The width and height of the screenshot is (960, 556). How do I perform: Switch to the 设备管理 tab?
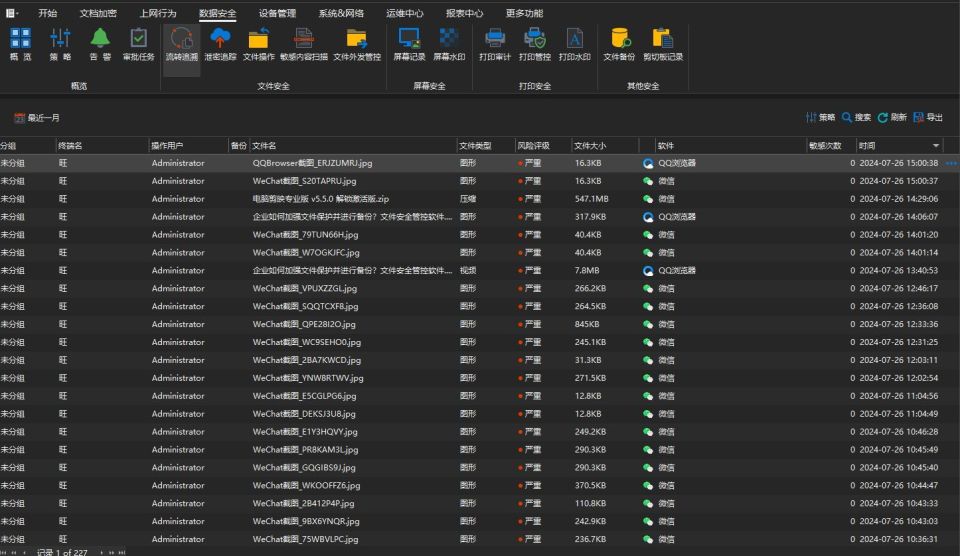click(x=277, y=13)
